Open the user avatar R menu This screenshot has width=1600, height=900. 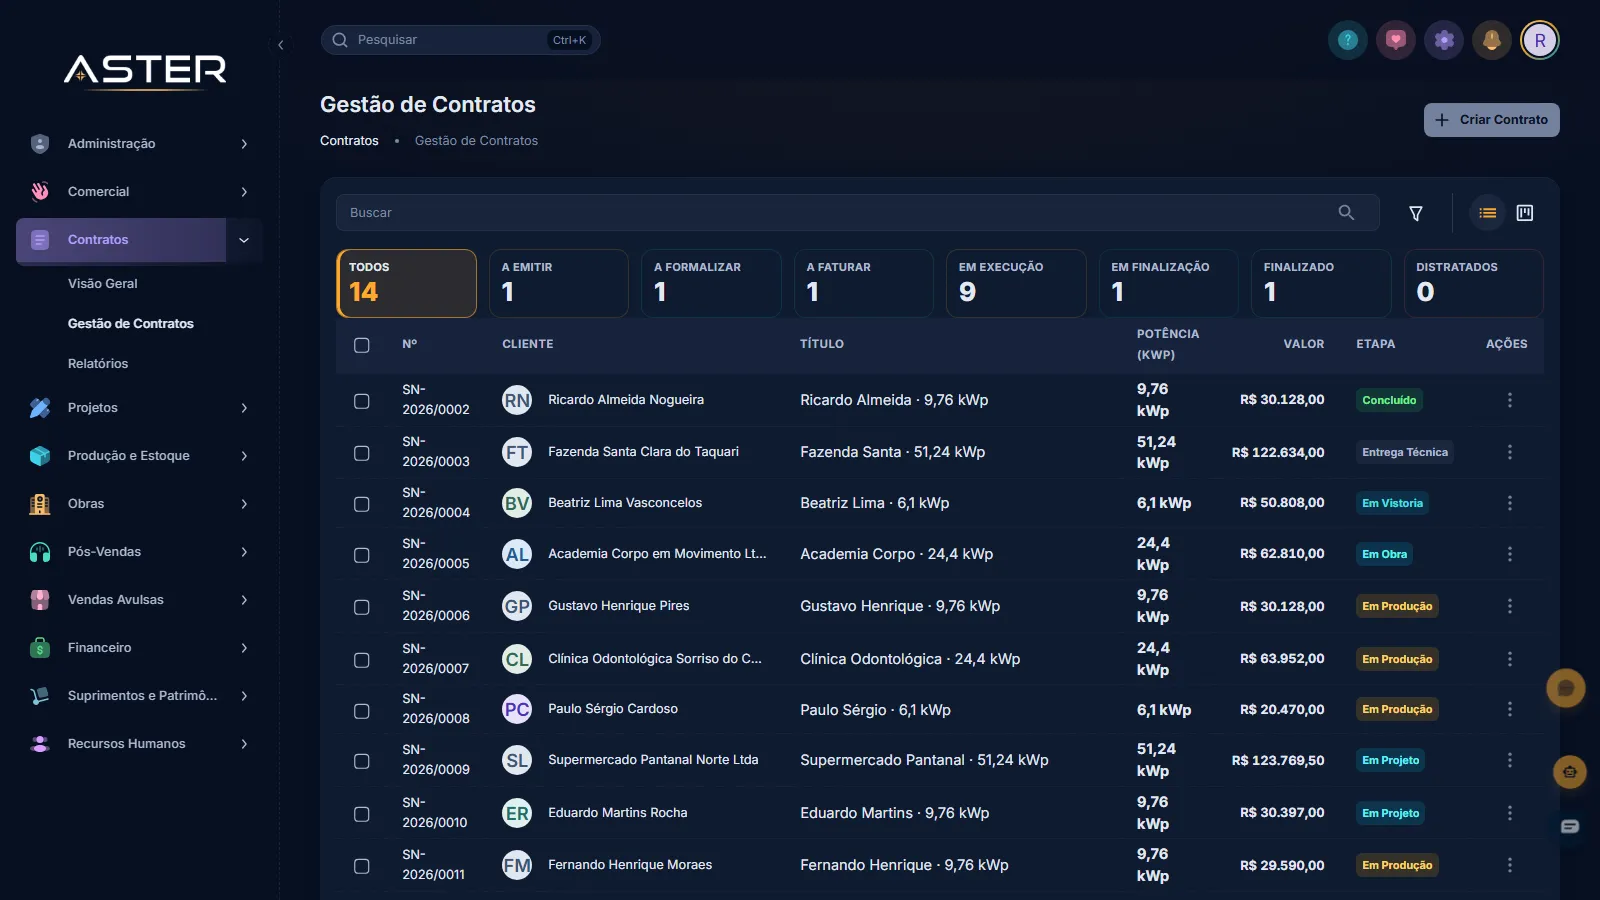click(x=1540, y=40)
